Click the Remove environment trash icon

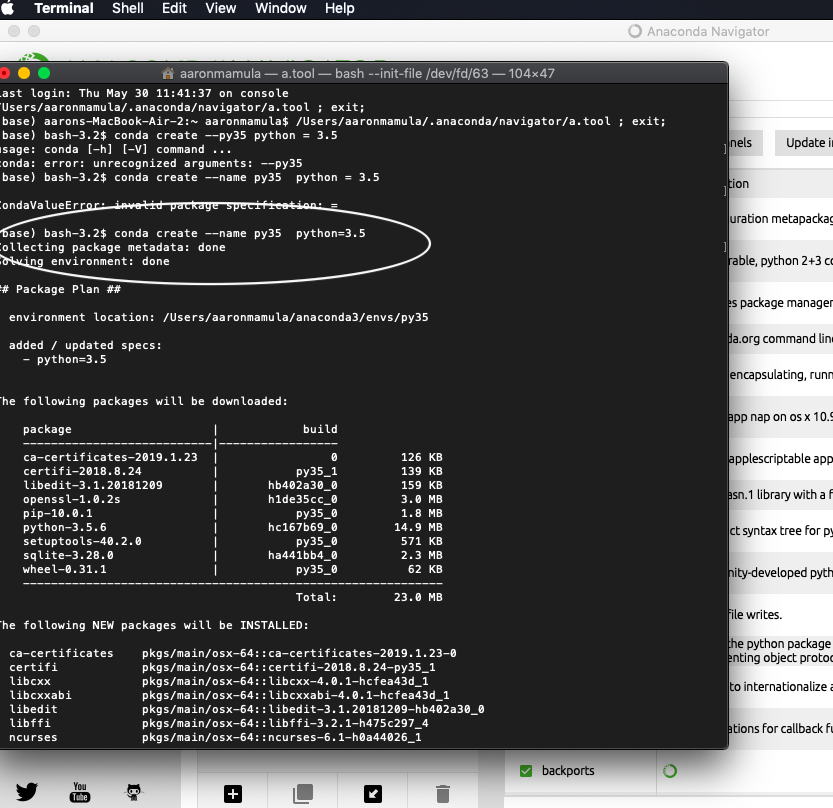(443, 794)
